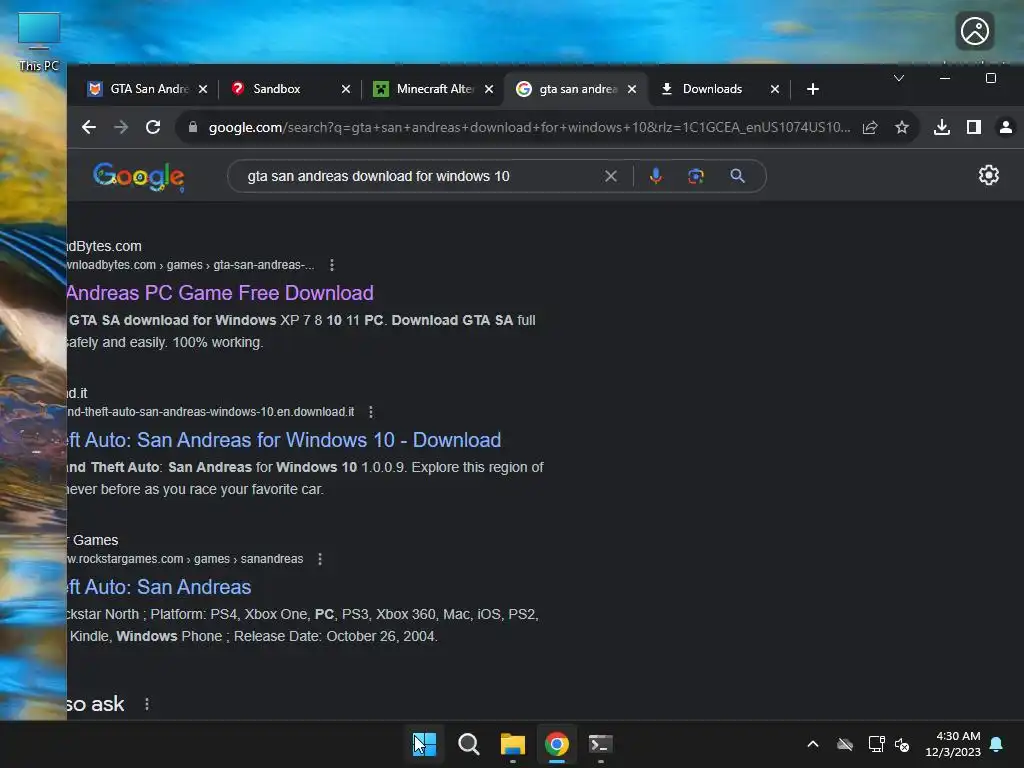Click the browser forward arrow
Screen dimensions: 1024x768
(x=121, y=127)
